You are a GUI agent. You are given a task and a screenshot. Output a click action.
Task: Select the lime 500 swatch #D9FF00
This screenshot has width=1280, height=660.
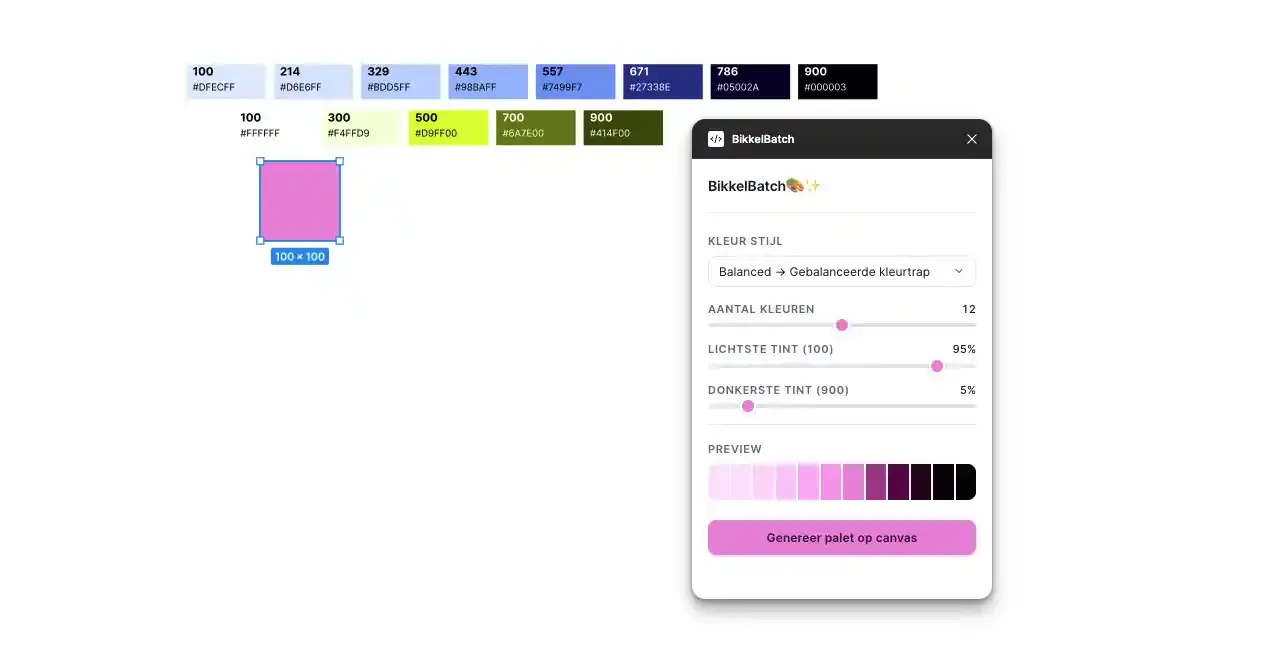(448, 127)
